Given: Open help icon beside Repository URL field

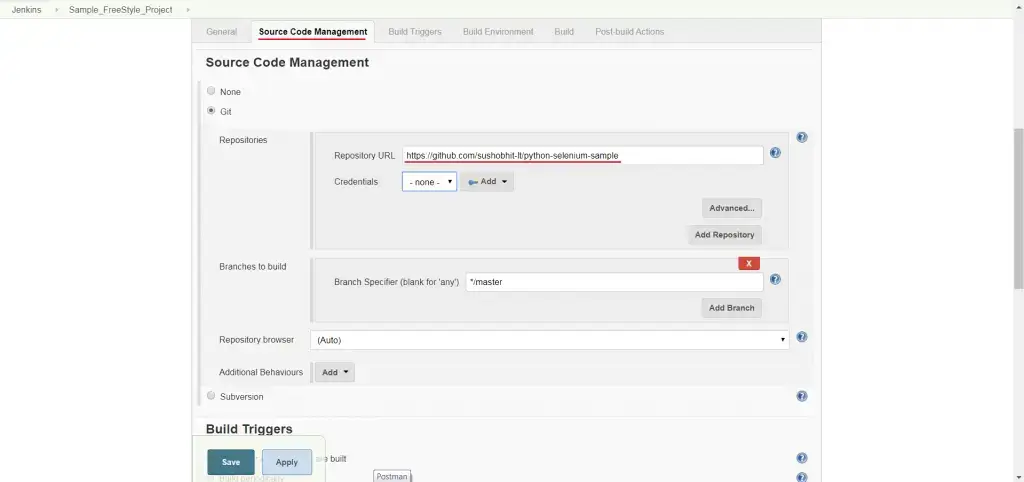Looking at the screenshot, I should [x=775, y=153].
